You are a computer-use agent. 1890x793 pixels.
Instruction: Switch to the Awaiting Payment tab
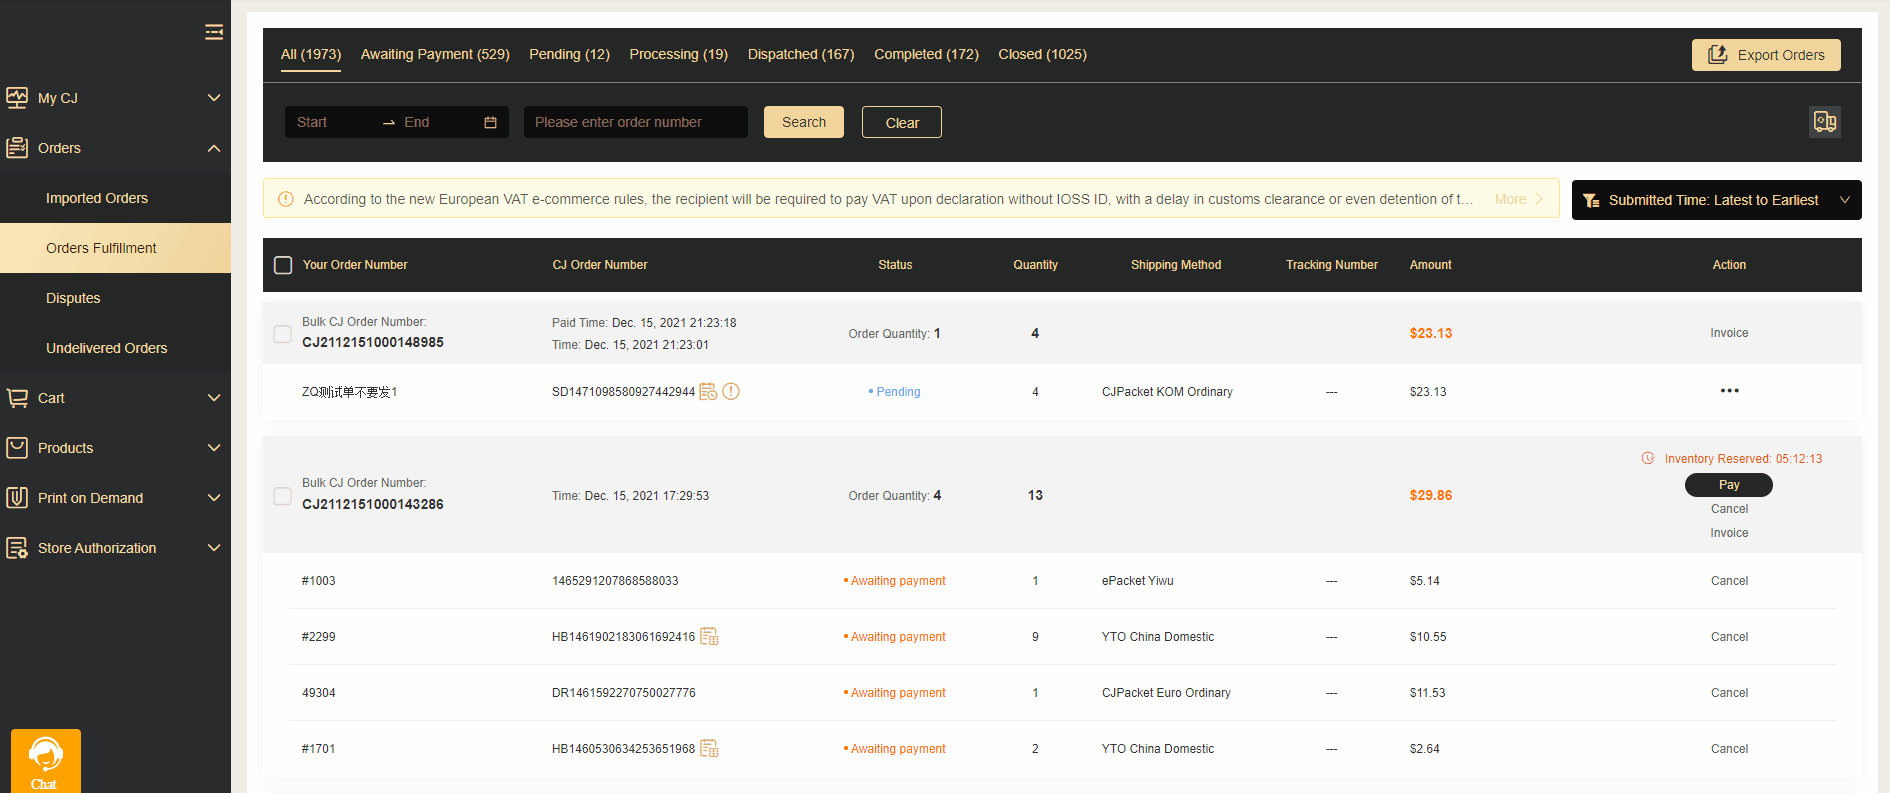tap(435, 54)
